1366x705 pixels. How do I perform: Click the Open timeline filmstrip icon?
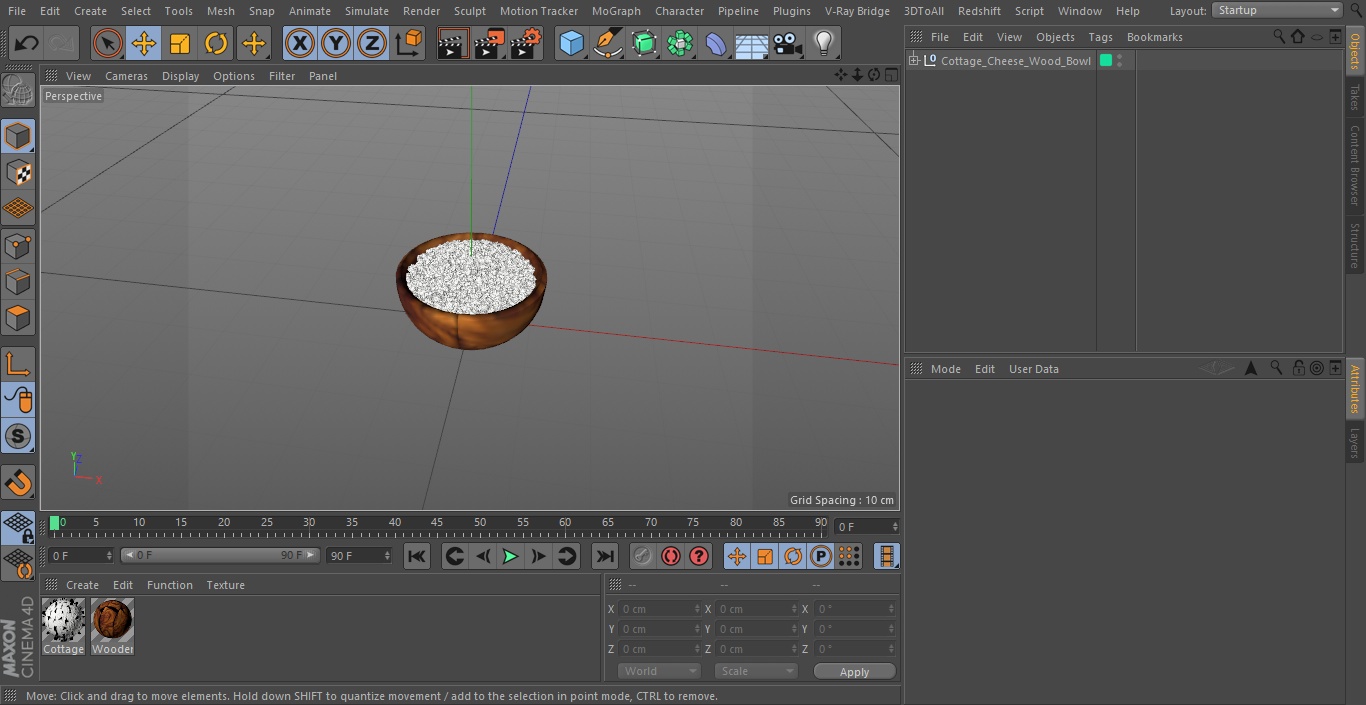[886, 556]
